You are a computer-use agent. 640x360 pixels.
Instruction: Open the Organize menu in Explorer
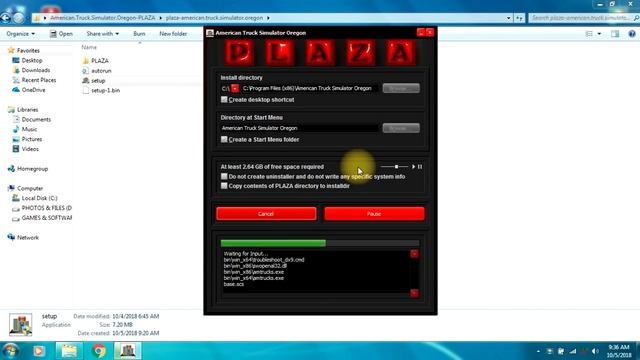pyautogui.click(x=20, y=34)
